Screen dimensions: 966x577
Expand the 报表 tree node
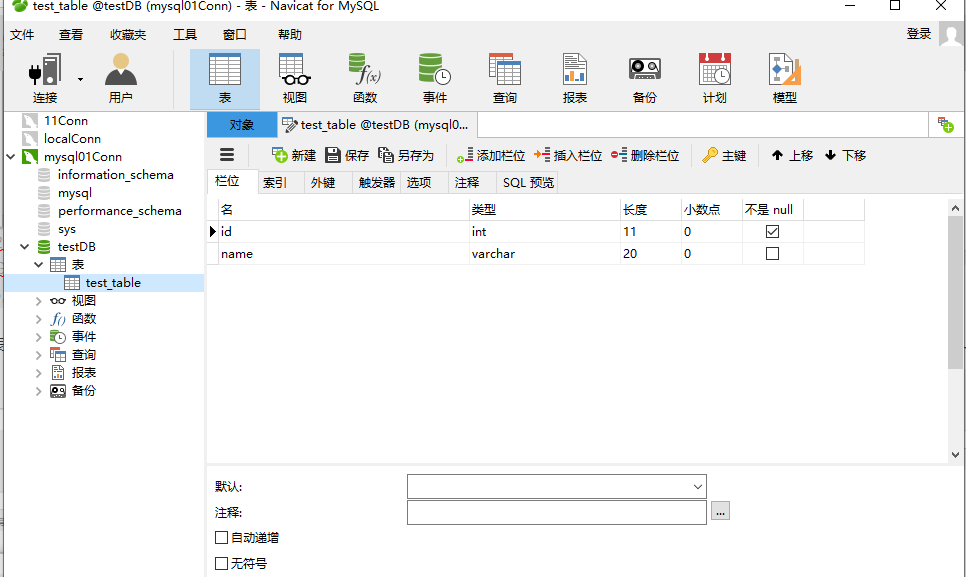click(38, 373)
